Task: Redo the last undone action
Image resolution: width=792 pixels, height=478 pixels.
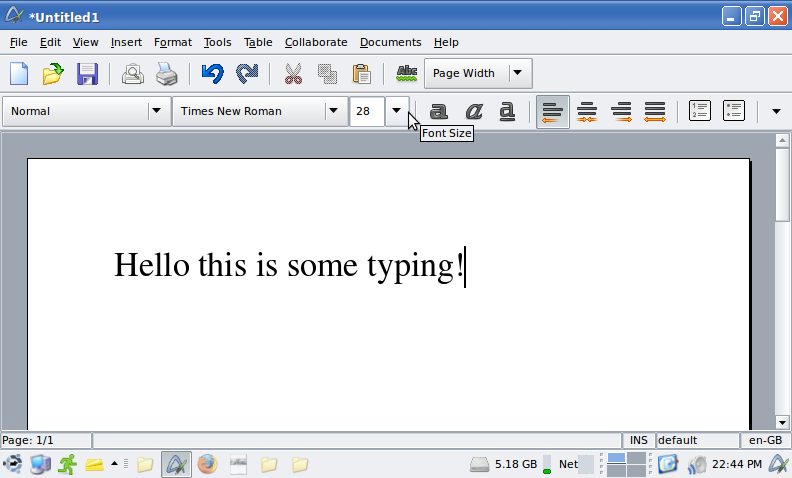Action: 246,73
